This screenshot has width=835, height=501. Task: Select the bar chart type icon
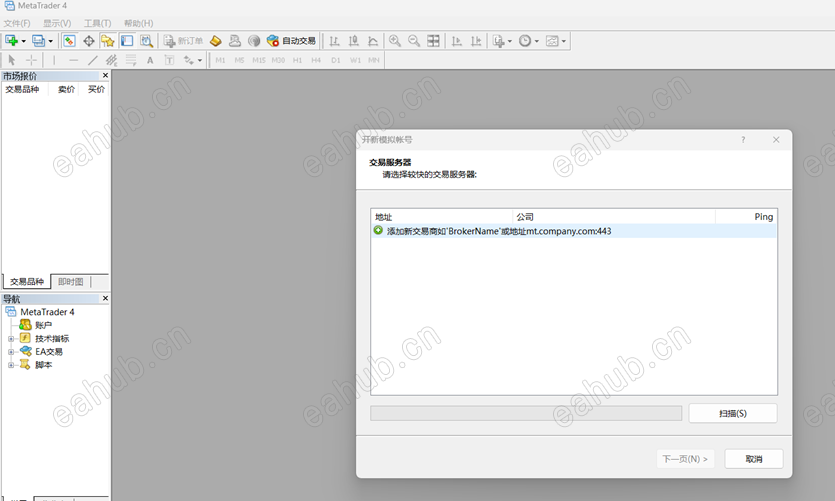pyautogui.click(x=334, y=40)
